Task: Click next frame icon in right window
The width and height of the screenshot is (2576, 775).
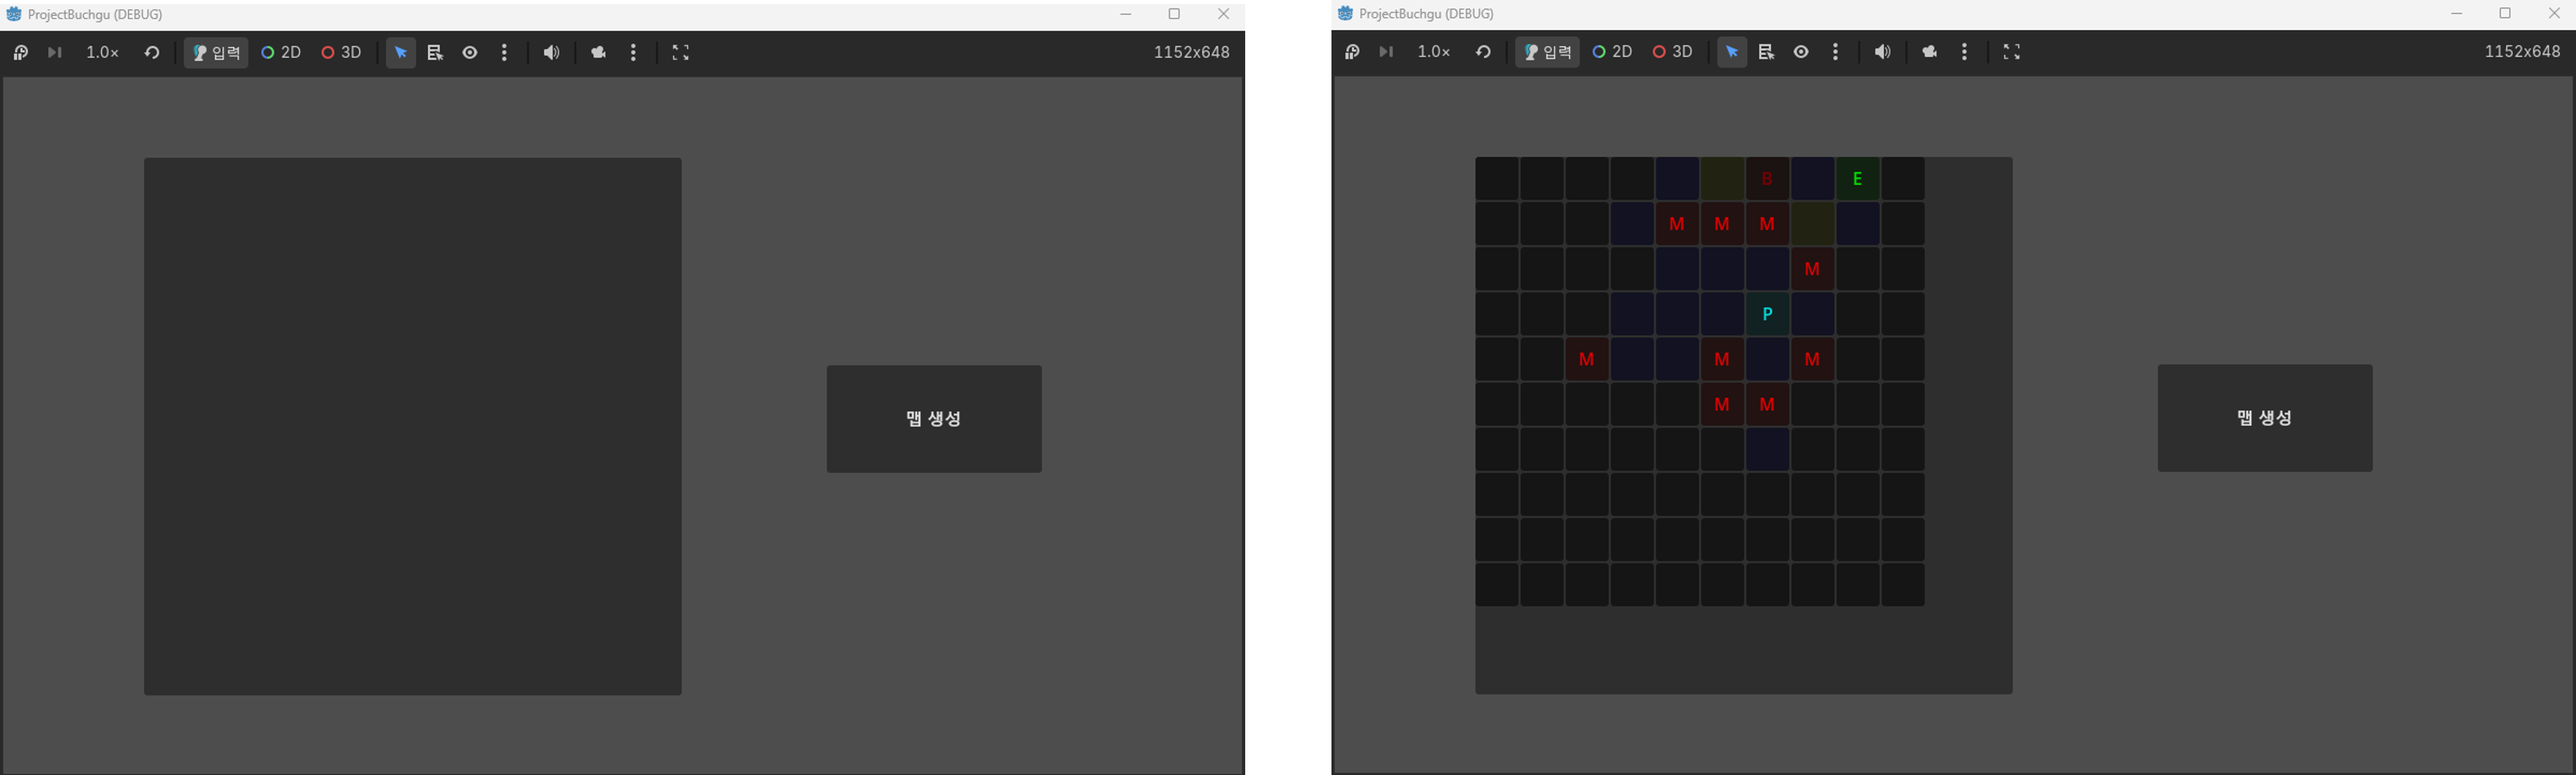Action: tap(1386, 52)
